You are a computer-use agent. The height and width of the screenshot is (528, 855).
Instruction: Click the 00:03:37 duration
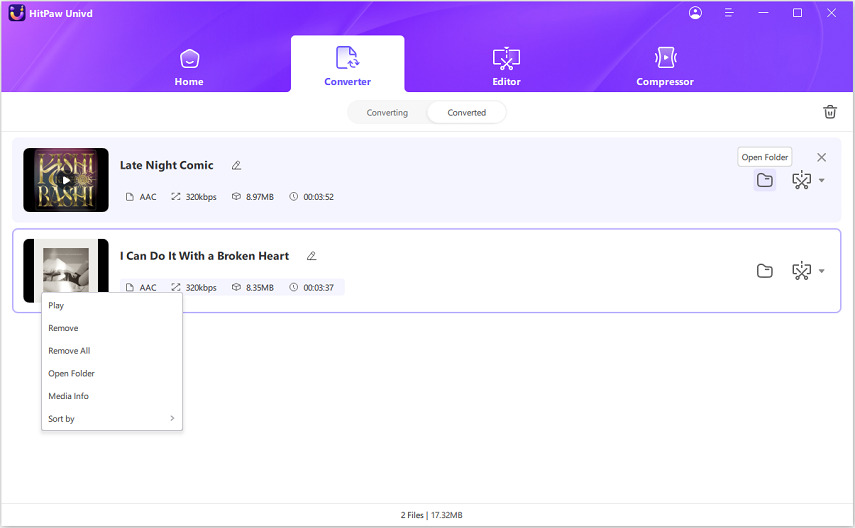coord(318,287)
